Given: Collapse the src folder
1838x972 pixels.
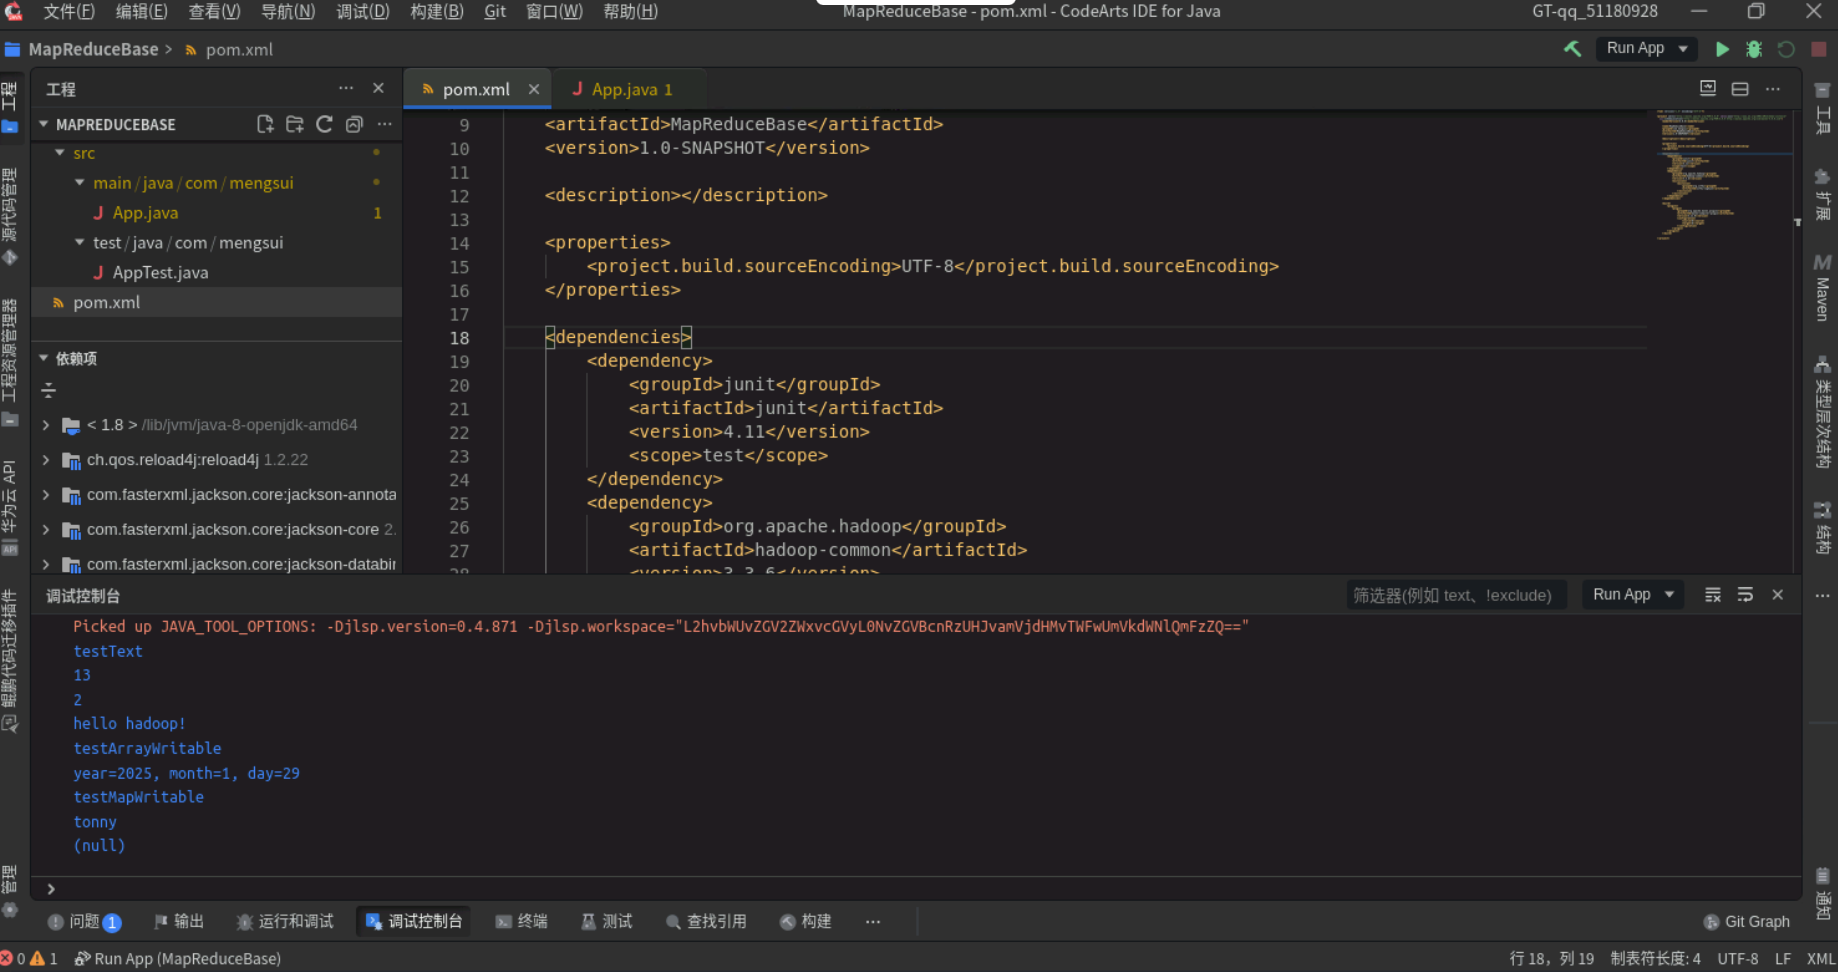Looking at the screenshot, I should click(x=60, y=153).
